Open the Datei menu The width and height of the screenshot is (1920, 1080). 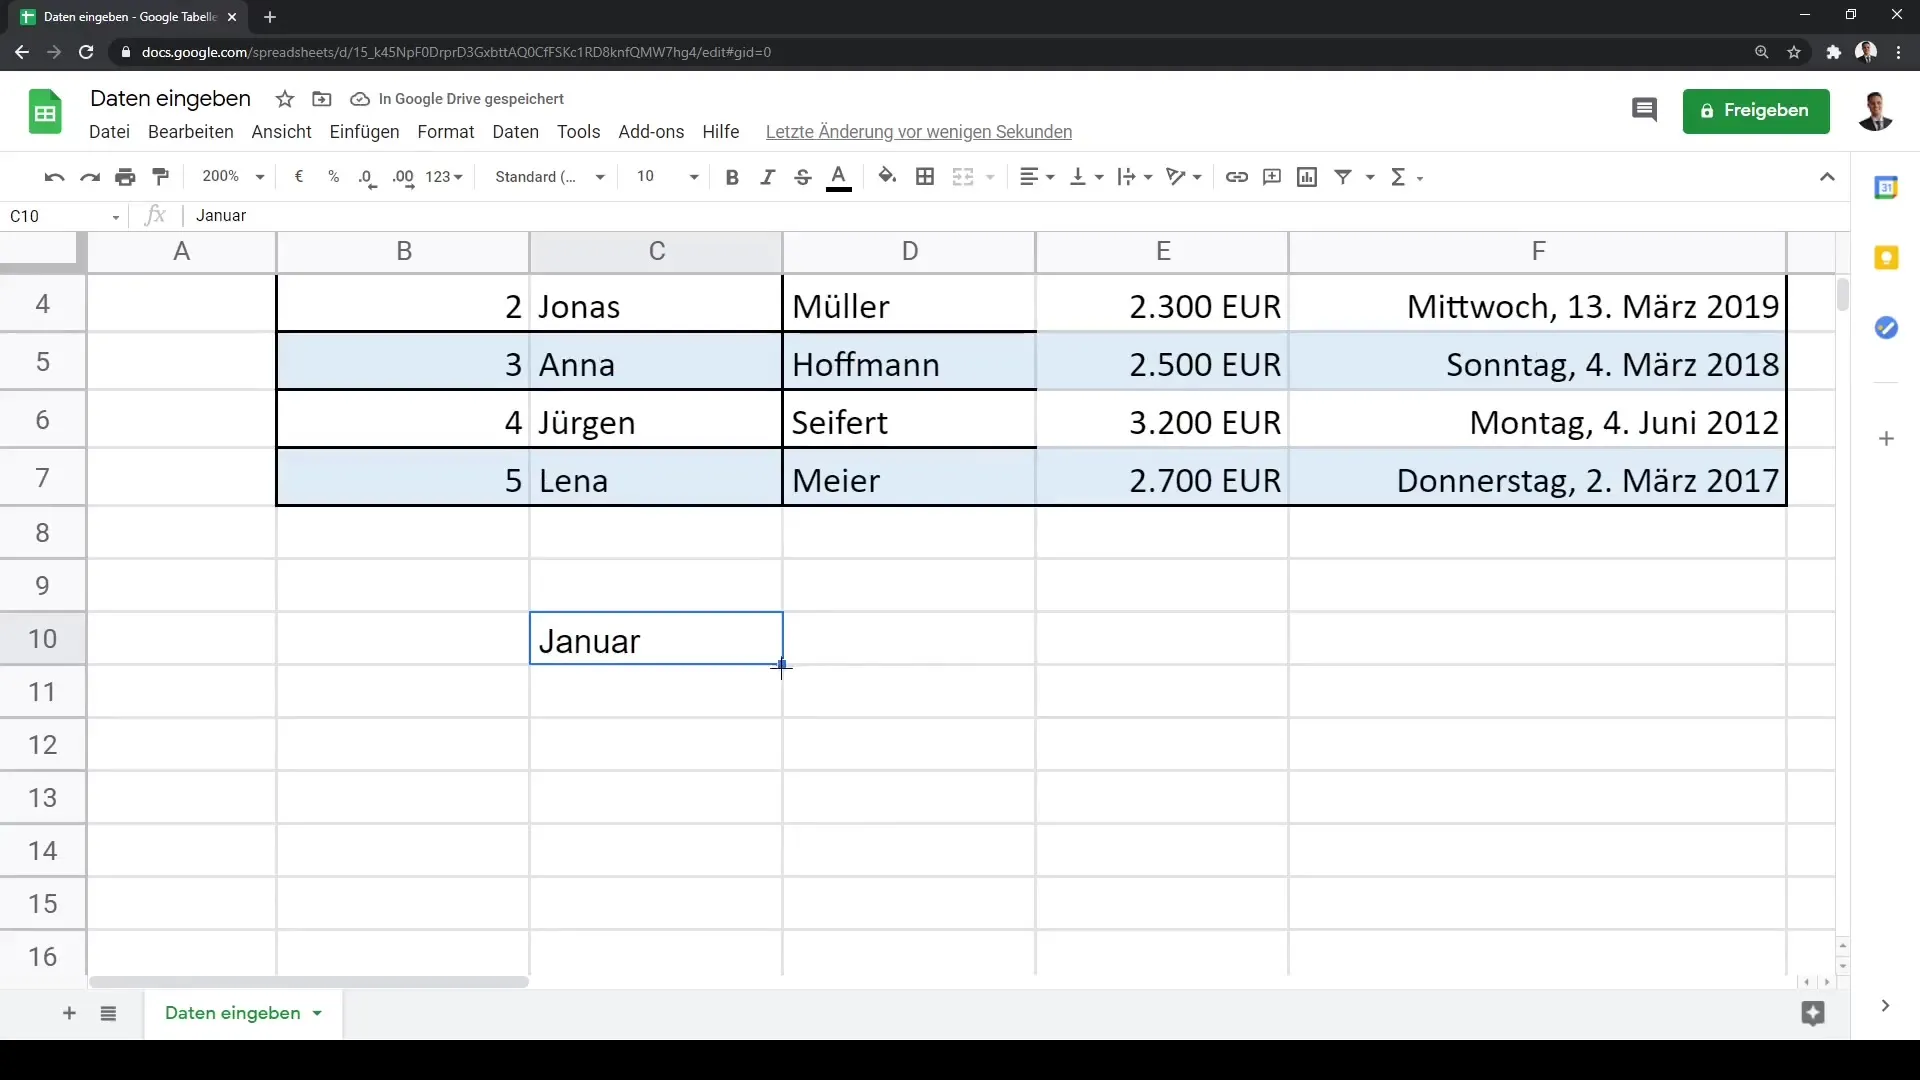point(109,132)
